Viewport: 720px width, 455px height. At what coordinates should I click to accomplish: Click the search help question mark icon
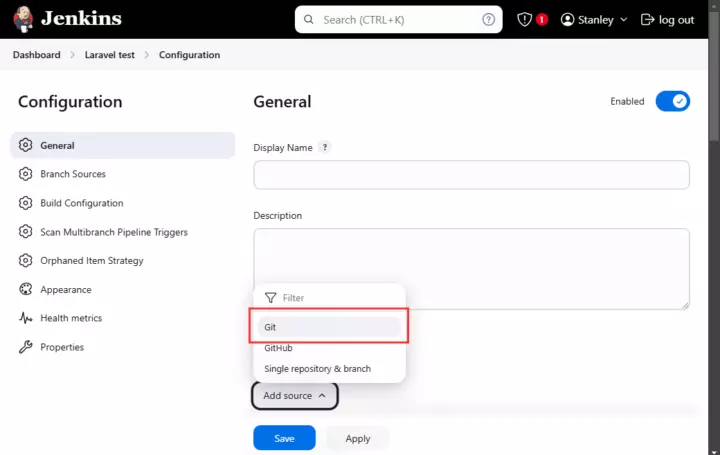pyautogui.click(x=489, y=19)
